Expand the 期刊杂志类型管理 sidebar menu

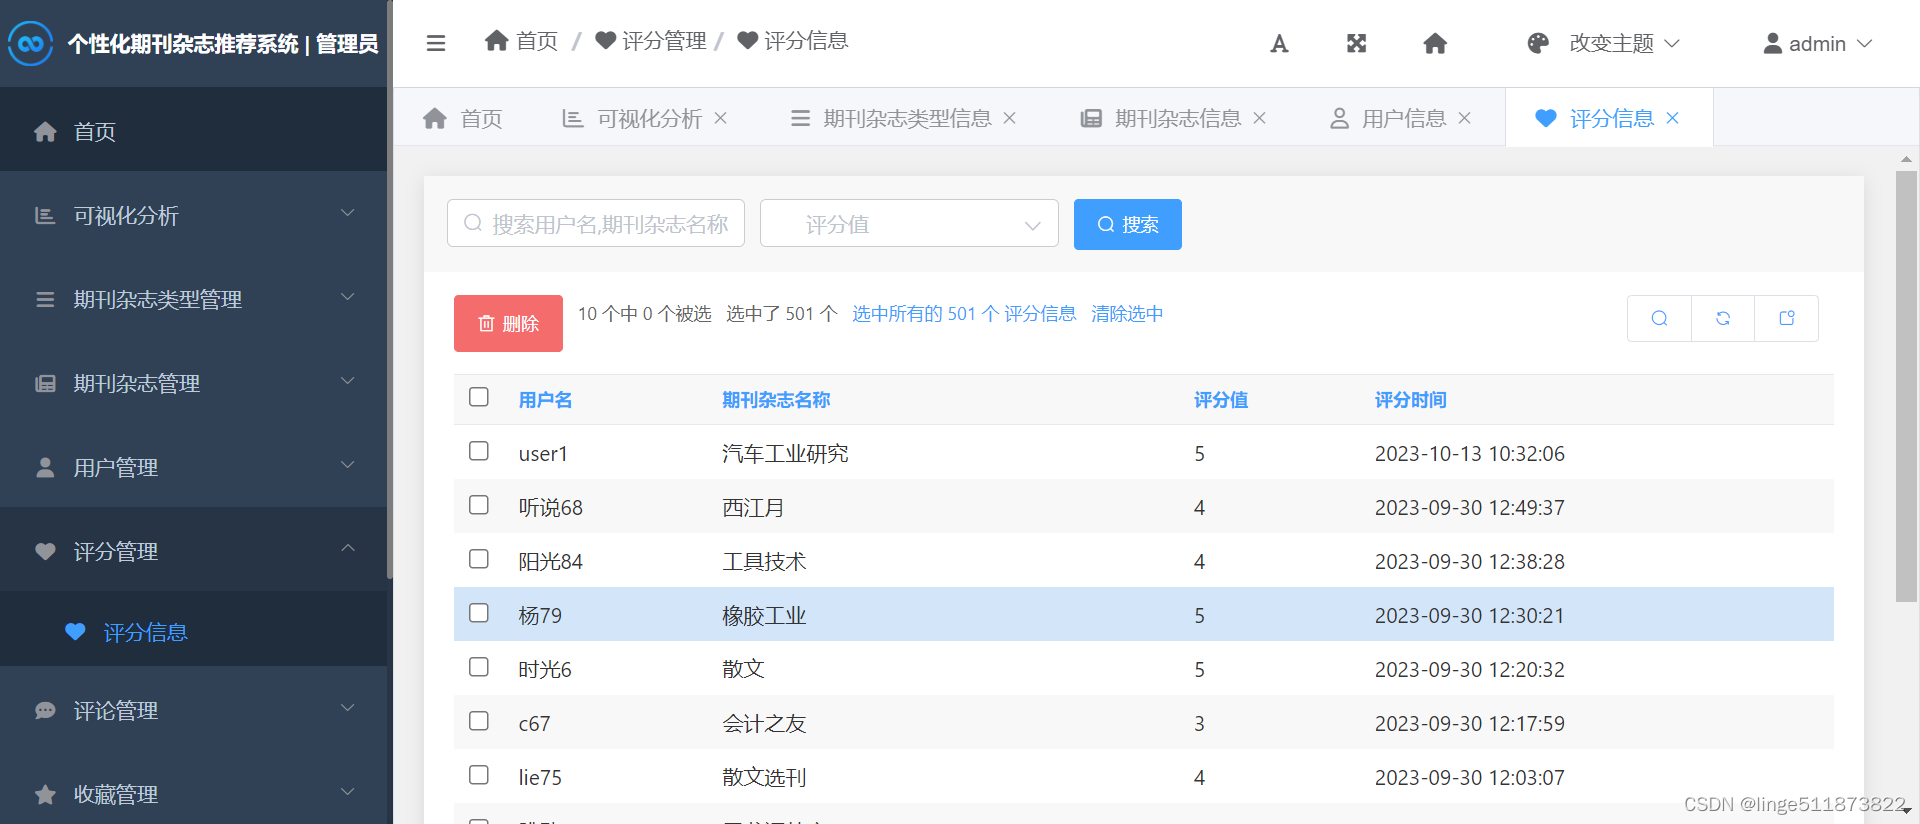pyautogui.click(x=348, y=297)
